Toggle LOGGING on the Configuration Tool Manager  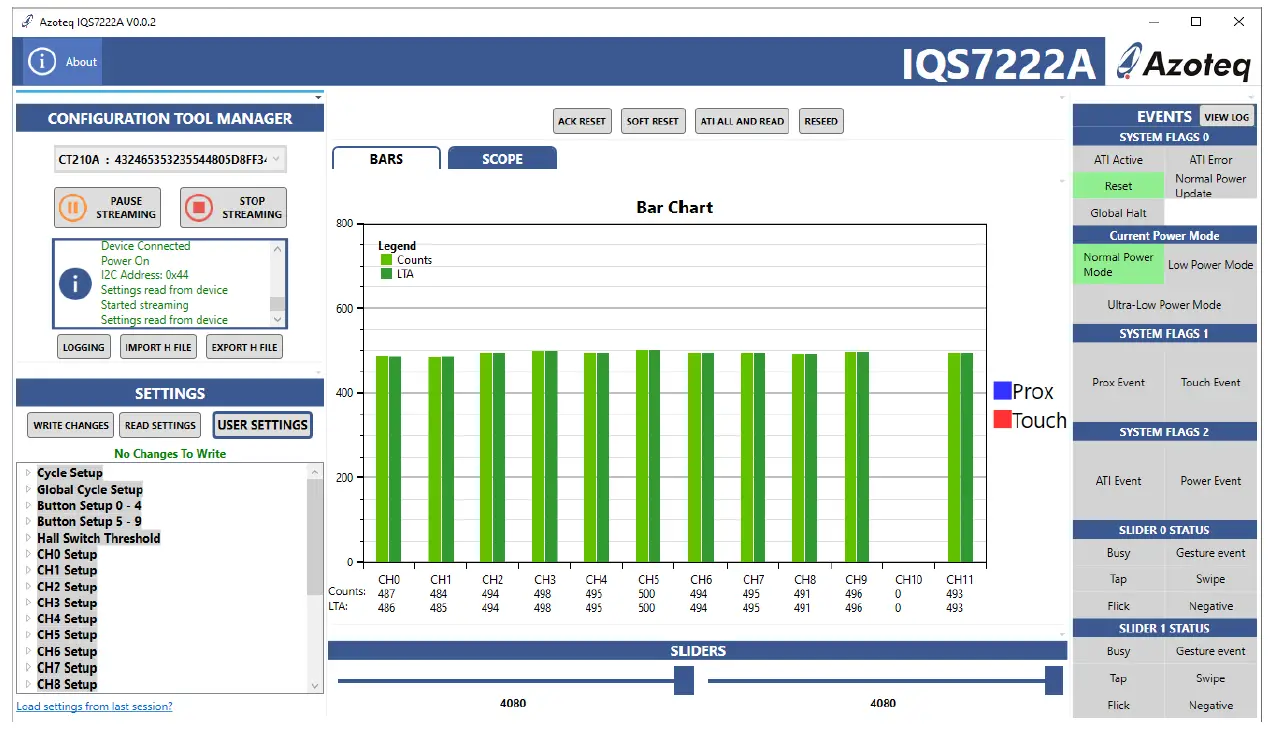point(83,346)
